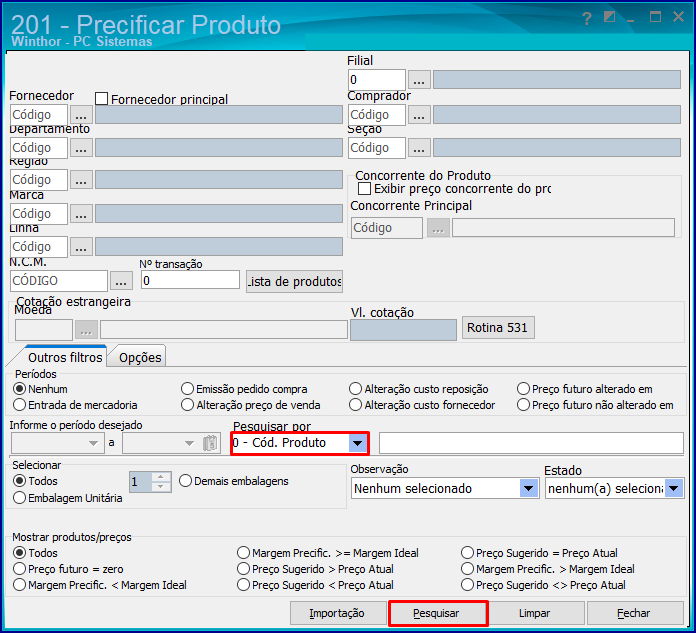Click the Pesquisar button
The height and width of the screenshot is (633, 696).
[437, 613]
